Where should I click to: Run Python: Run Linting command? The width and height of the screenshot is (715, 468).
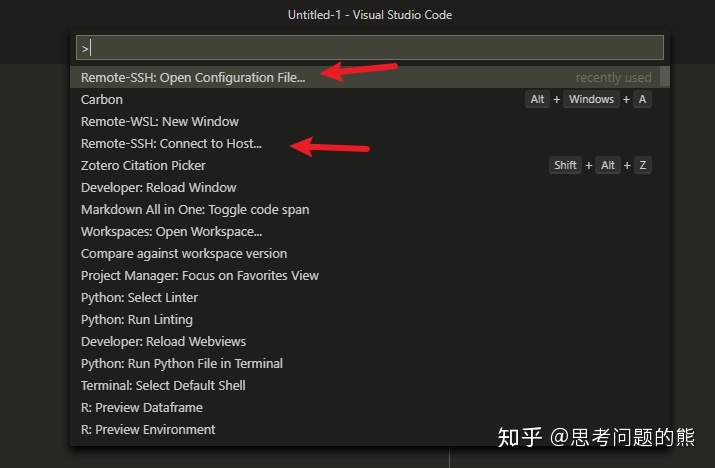point(370,319)
